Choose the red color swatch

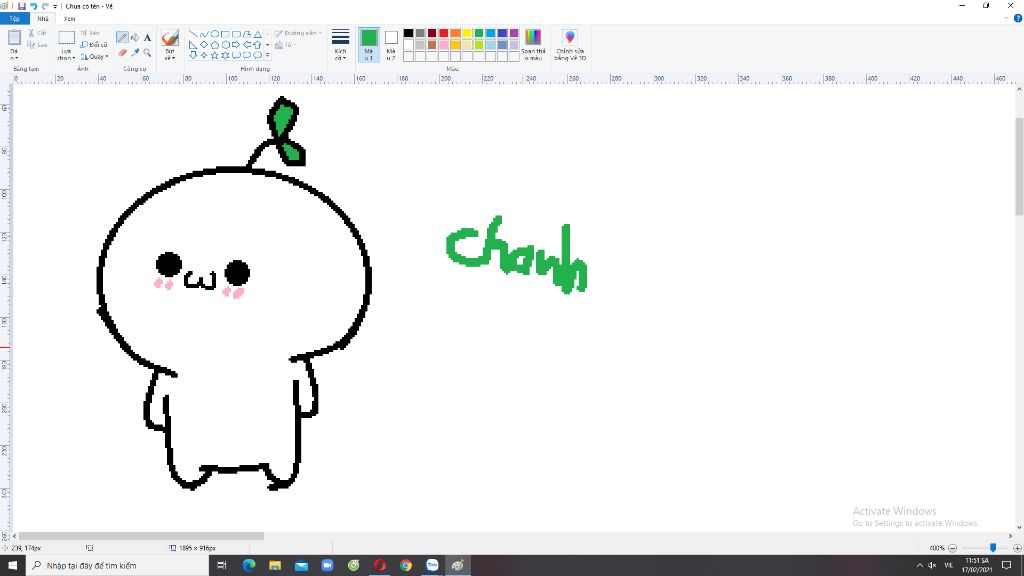coord(443,33)
